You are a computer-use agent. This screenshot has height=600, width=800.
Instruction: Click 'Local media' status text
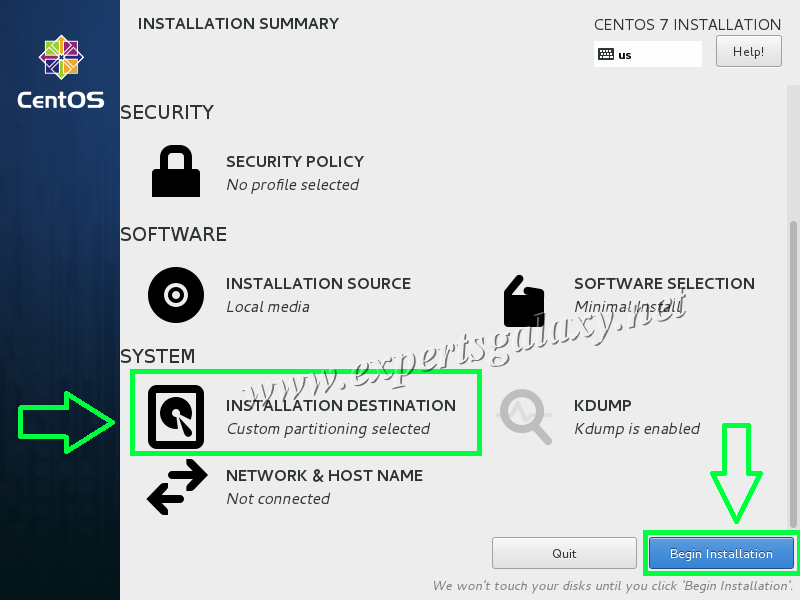coord(268,307)
